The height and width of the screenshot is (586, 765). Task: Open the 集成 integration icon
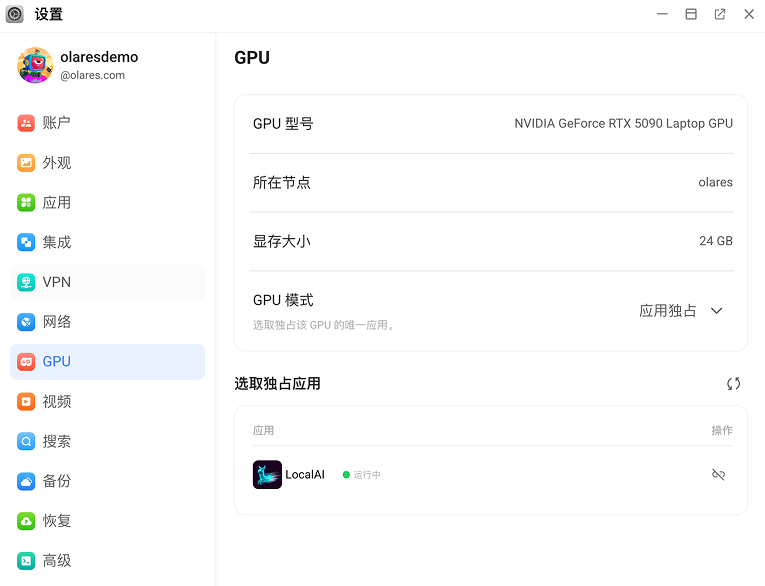(x=26, y=242)
